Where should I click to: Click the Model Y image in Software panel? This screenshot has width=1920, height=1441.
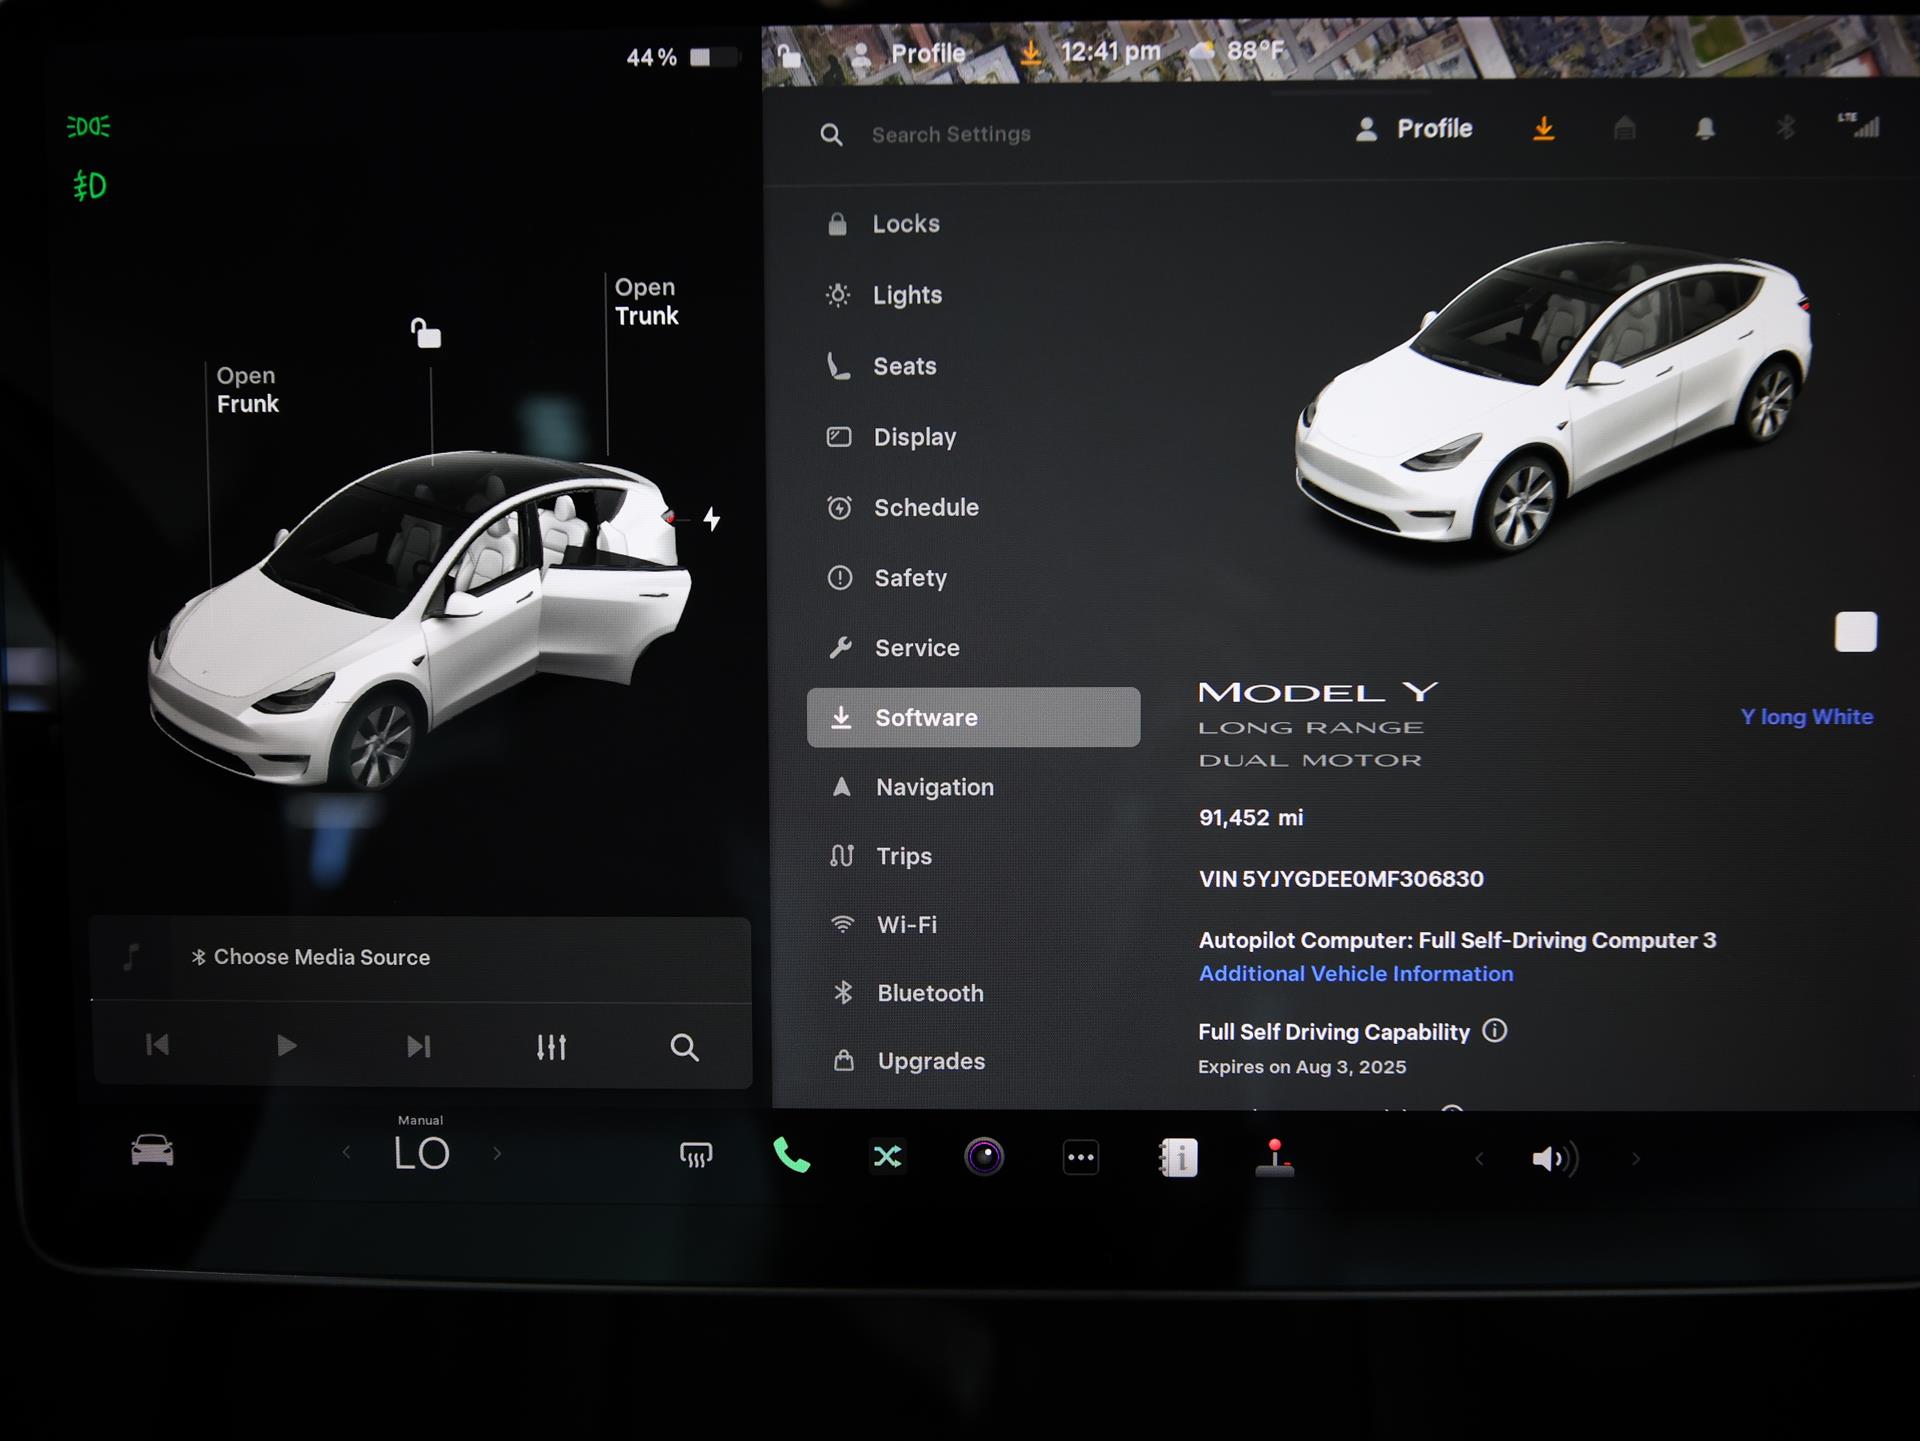point(1552,395)
